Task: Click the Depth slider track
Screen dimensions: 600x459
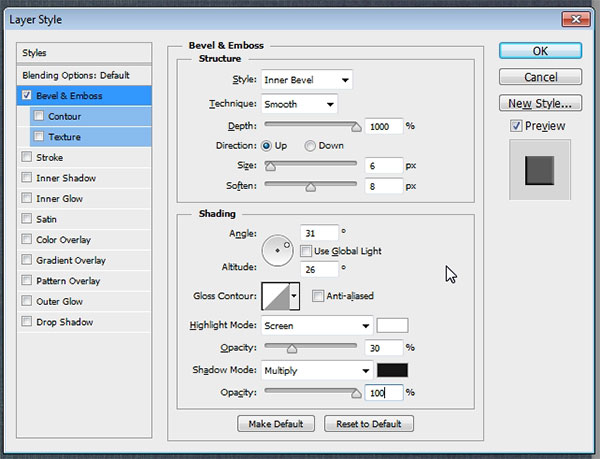Action: 310,126
